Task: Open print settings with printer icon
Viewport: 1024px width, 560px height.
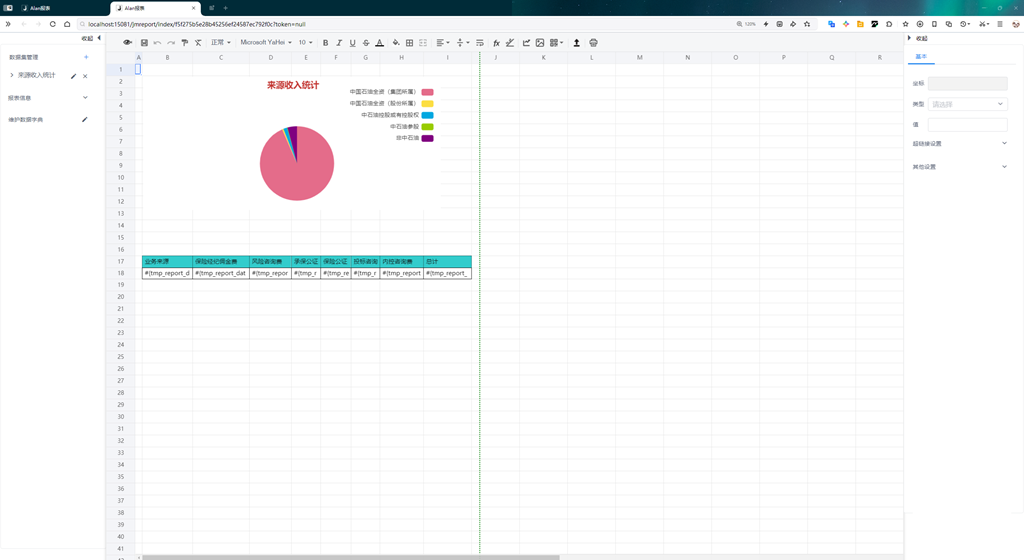Action: click(594, 42)
